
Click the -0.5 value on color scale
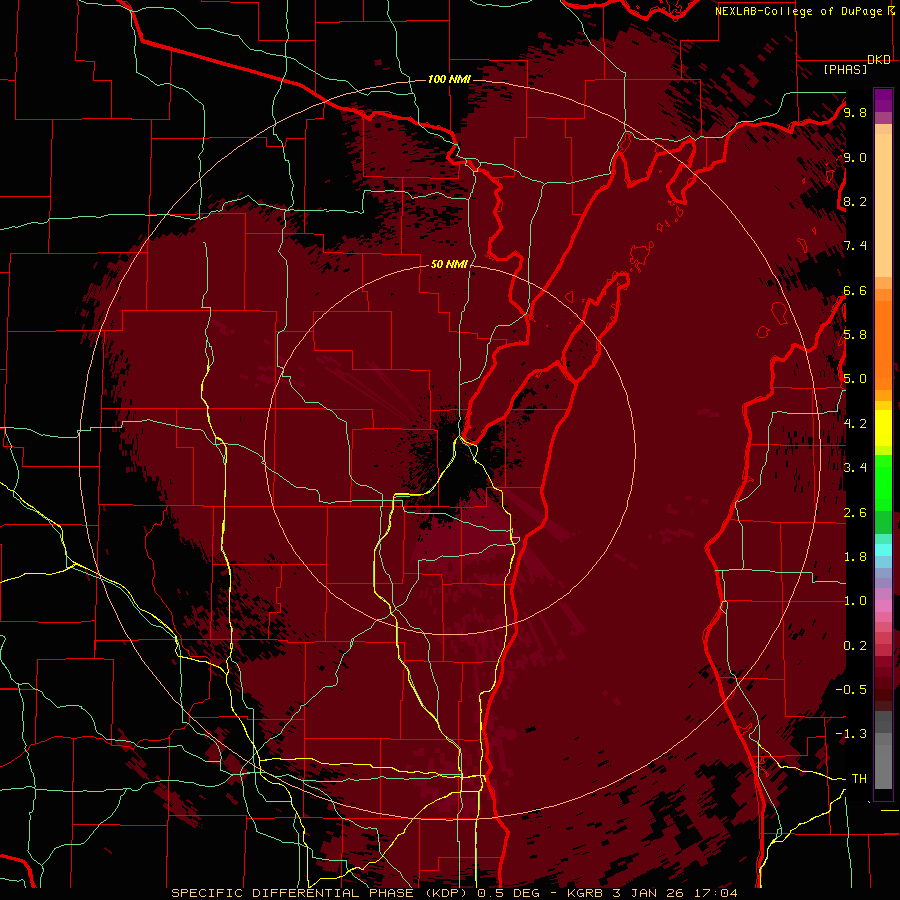pos(851,690)
